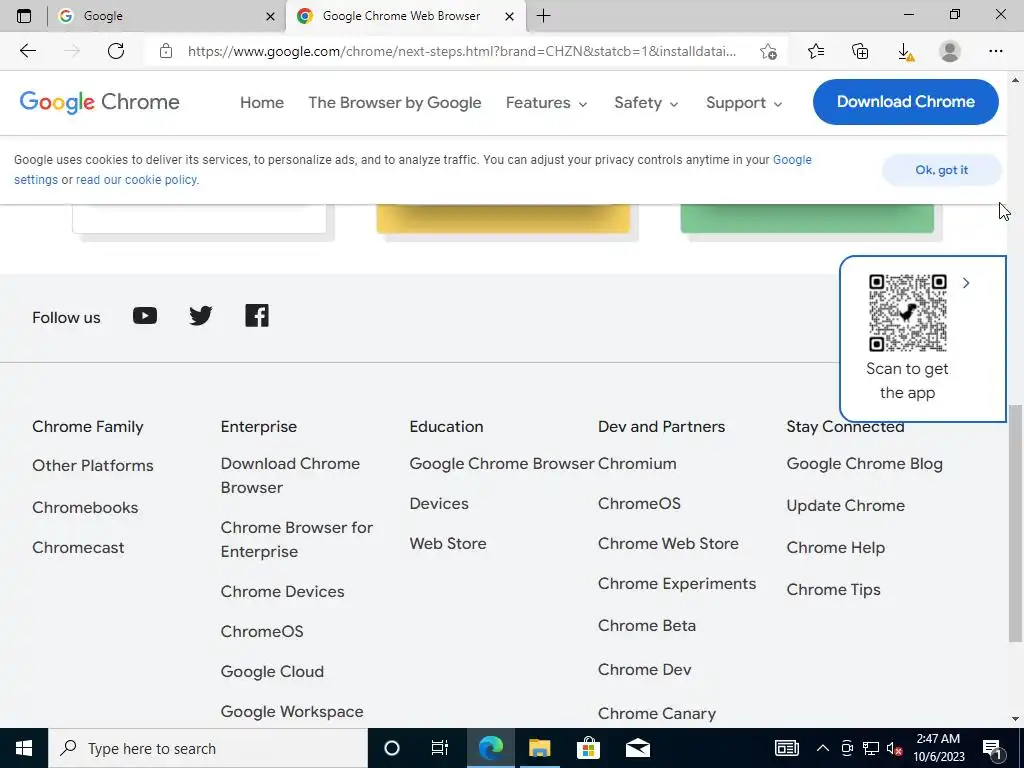Image resolution: width=1024 pixels, height=768 pixels.
Task: Open Chrome Web Store link
Action: point(668,543)
